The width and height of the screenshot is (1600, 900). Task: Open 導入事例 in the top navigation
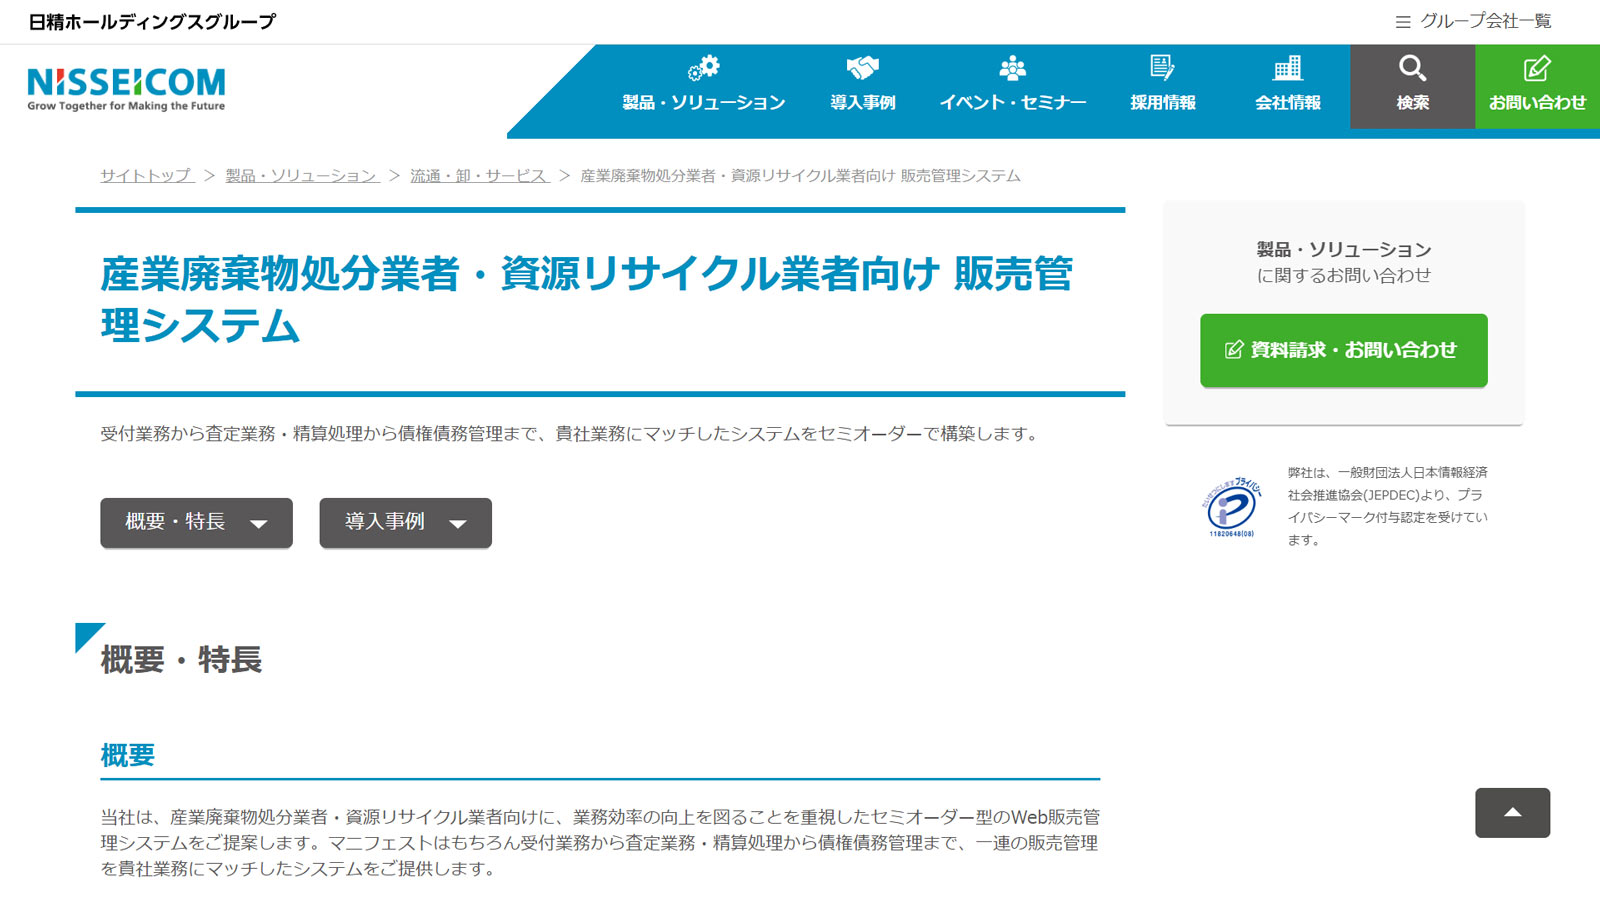pos(862,102)
